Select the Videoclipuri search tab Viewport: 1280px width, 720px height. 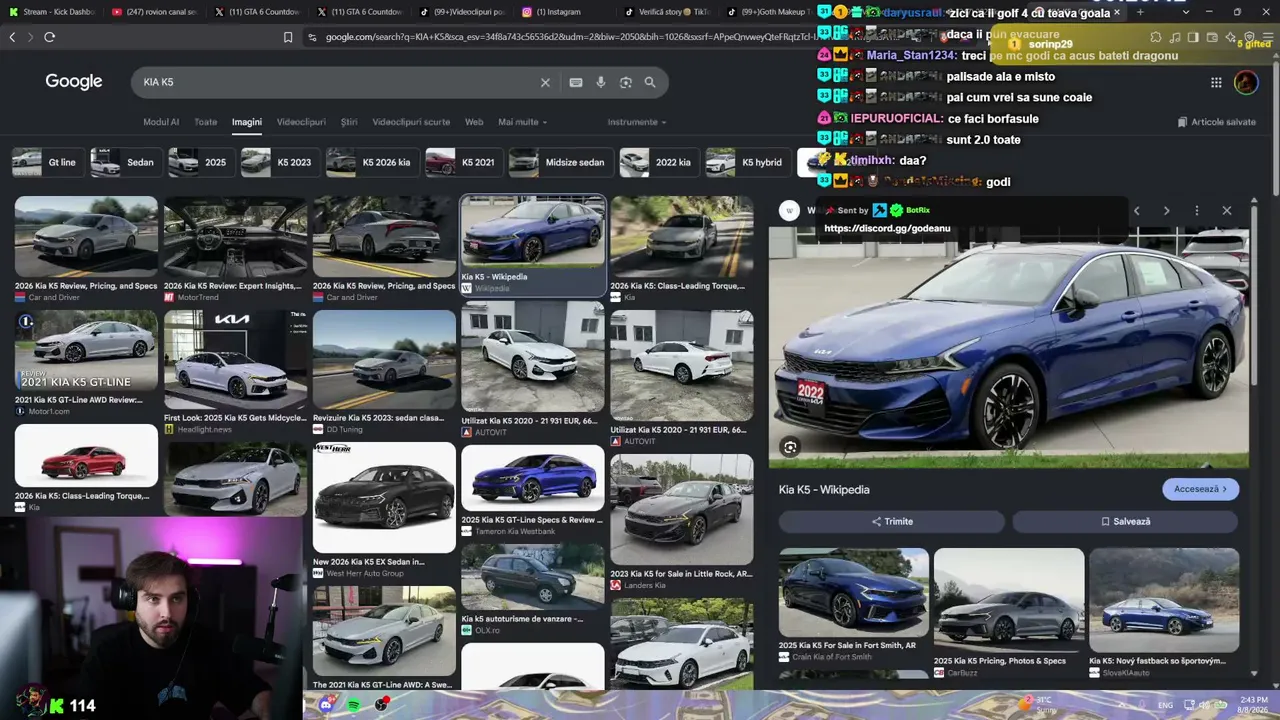pyautogui.click(x=301, y=122)
